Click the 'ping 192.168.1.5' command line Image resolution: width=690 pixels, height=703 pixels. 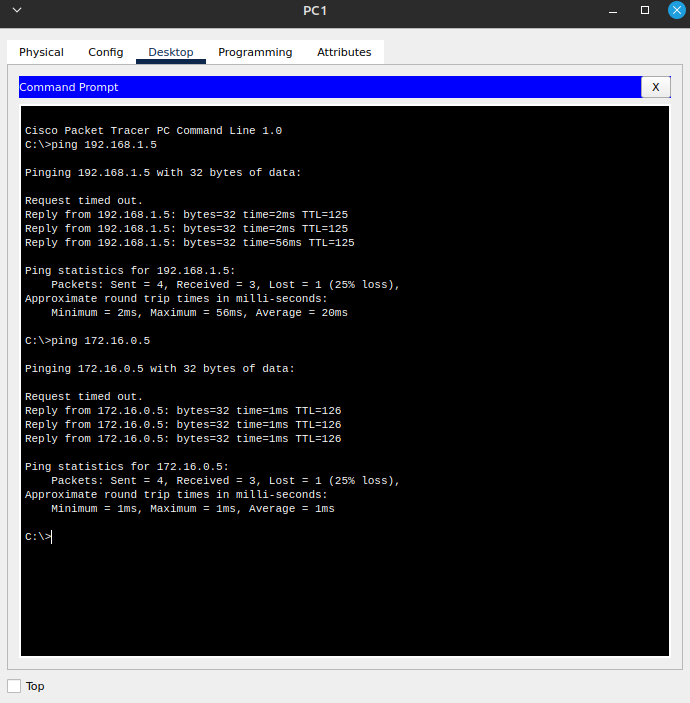click(x=90, y=145)
